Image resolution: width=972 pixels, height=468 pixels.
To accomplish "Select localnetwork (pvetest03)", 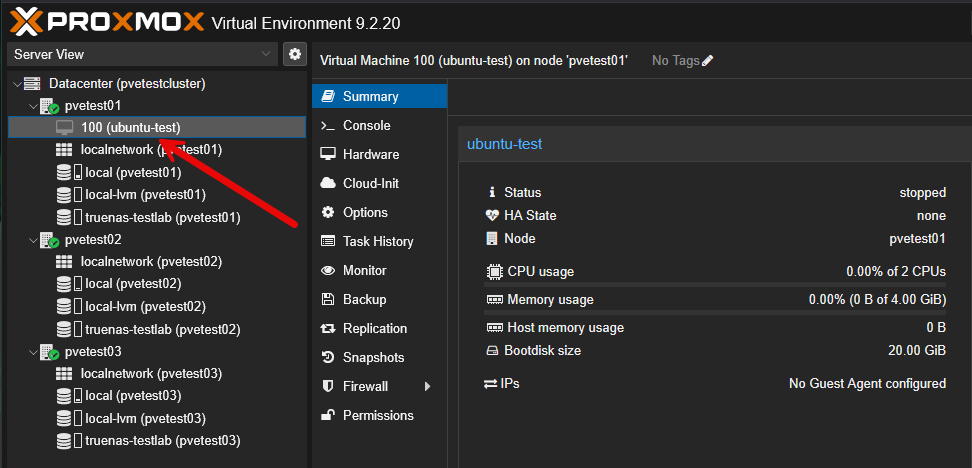I will click(x=151, y=374).
